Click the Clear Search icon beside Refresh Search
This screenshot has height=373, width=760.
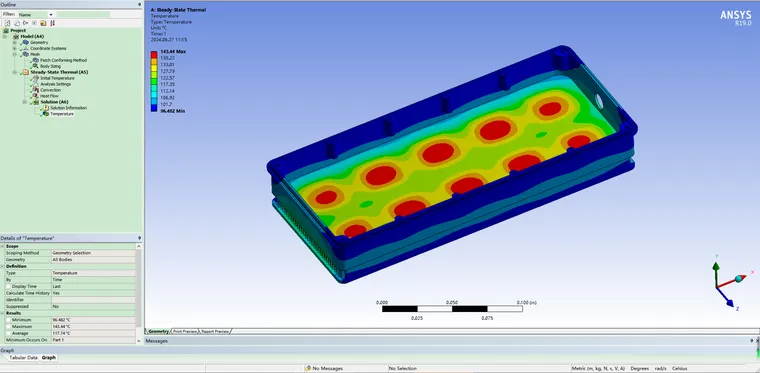click(17, 23)
